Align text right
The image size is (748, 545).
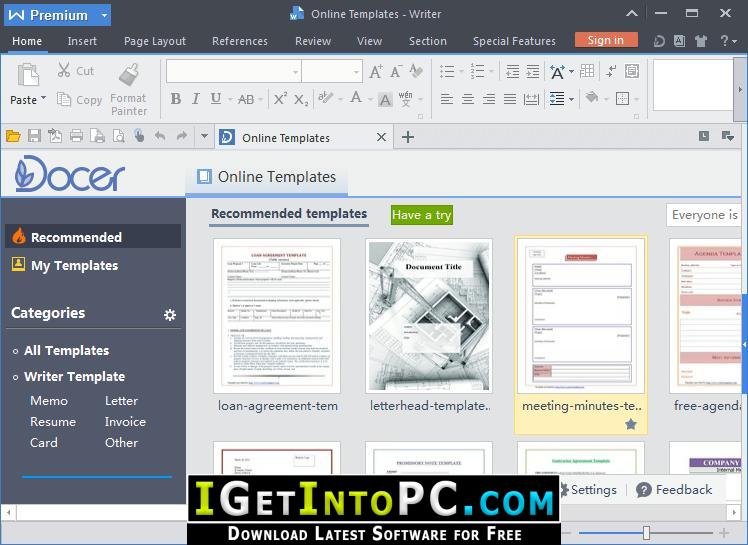click(x=489, y=99)
